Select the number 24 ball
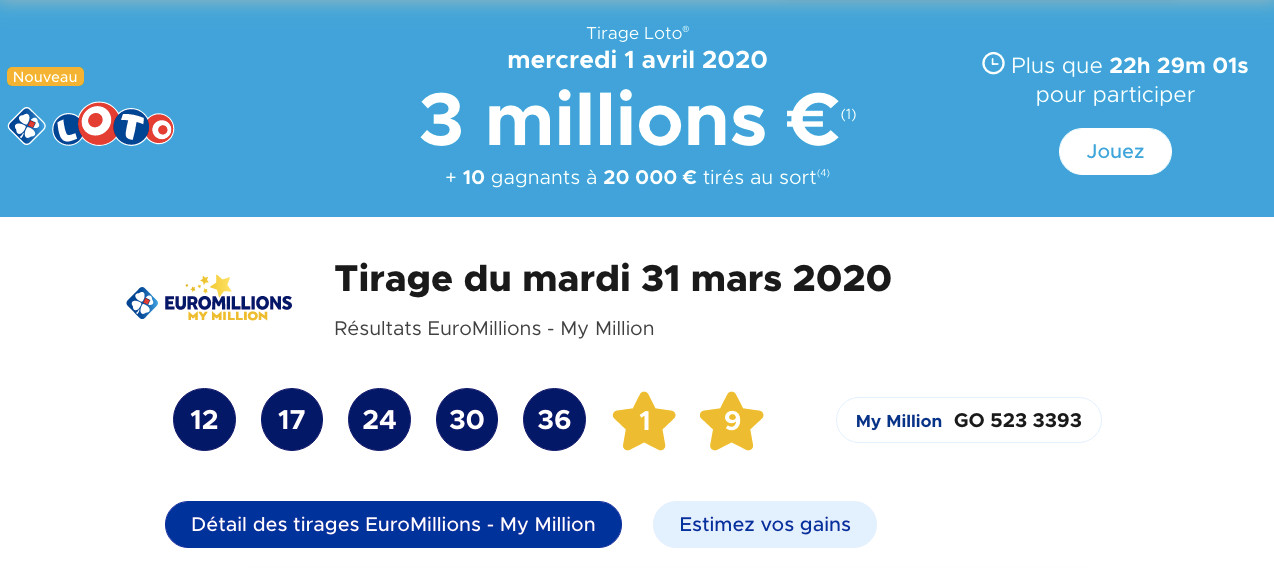The image size is (1274, 568). (x=379, y=420)
